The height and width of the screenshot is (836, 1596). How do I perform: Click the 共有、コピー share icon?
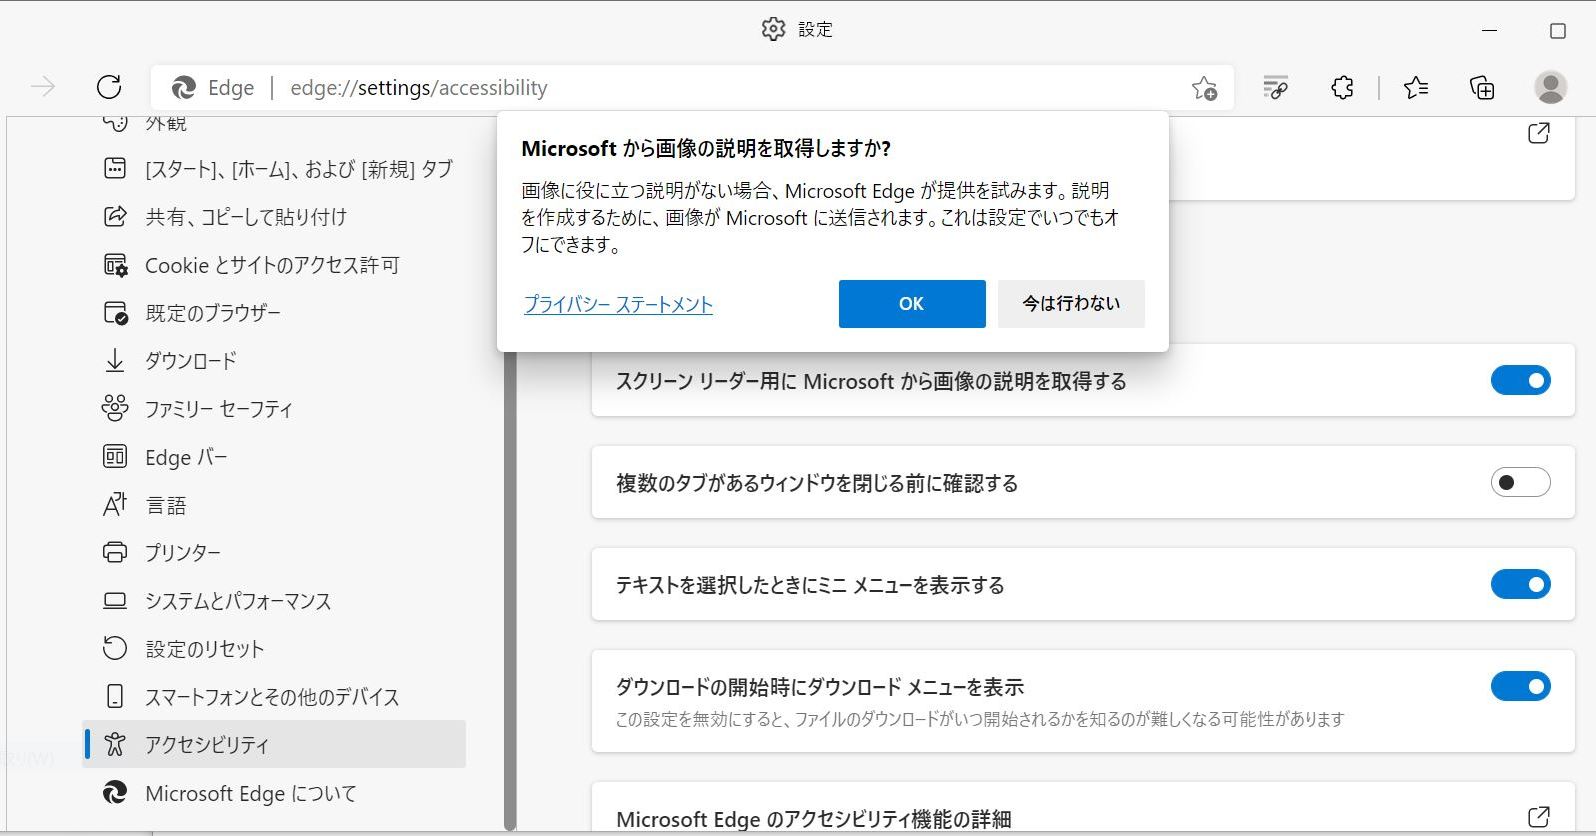115,216
